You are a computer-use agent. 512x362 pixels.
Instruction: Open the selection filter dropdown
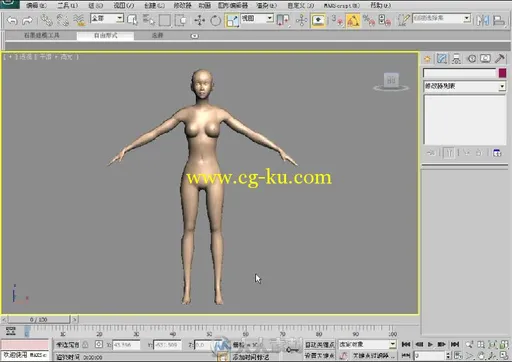[x=107, y=18]
